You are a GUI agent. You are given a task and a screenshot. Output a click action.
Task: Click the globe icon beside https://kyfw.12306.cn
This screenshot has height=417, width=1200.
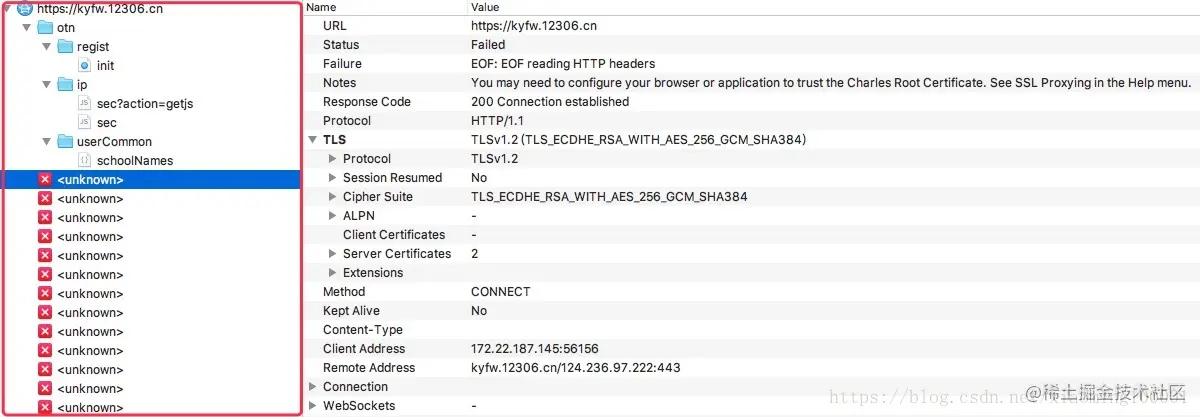click(x=25, y=8)
